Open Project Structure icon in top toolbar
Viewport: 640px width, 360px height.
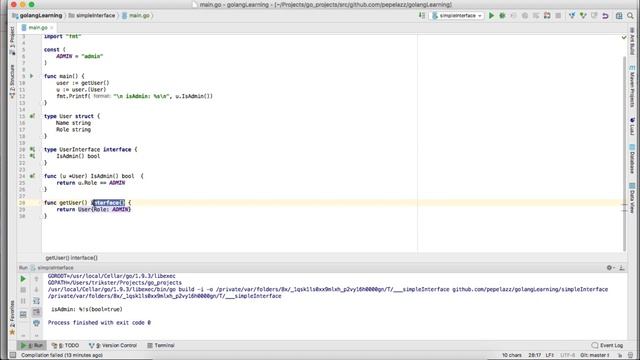(x=619, y=16)
